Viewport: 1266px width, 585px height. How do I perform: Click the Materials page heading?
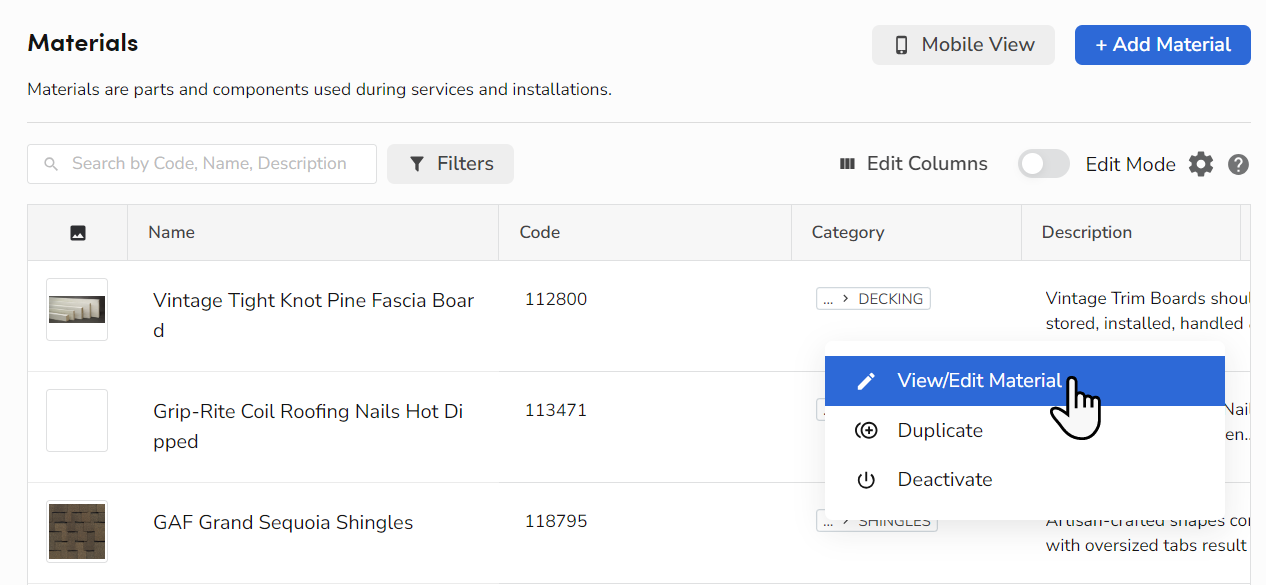83,43
